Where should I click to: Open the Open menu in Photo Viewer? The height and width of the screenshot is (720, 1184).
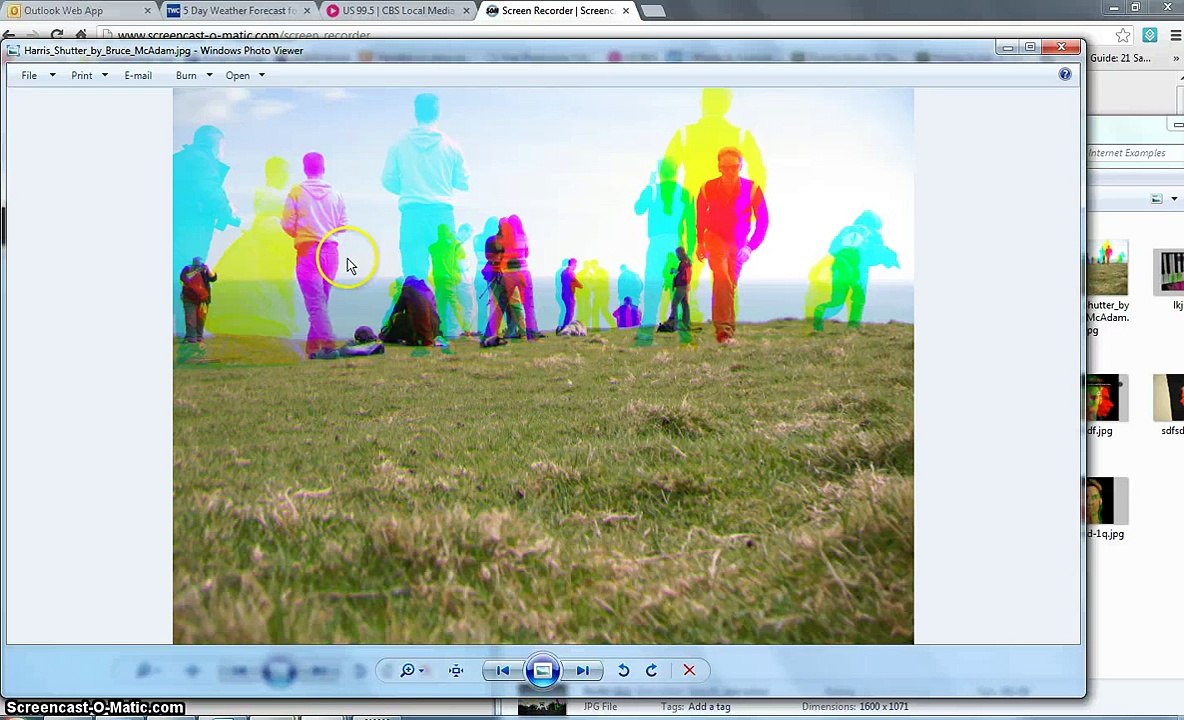[x=237, y=75]
